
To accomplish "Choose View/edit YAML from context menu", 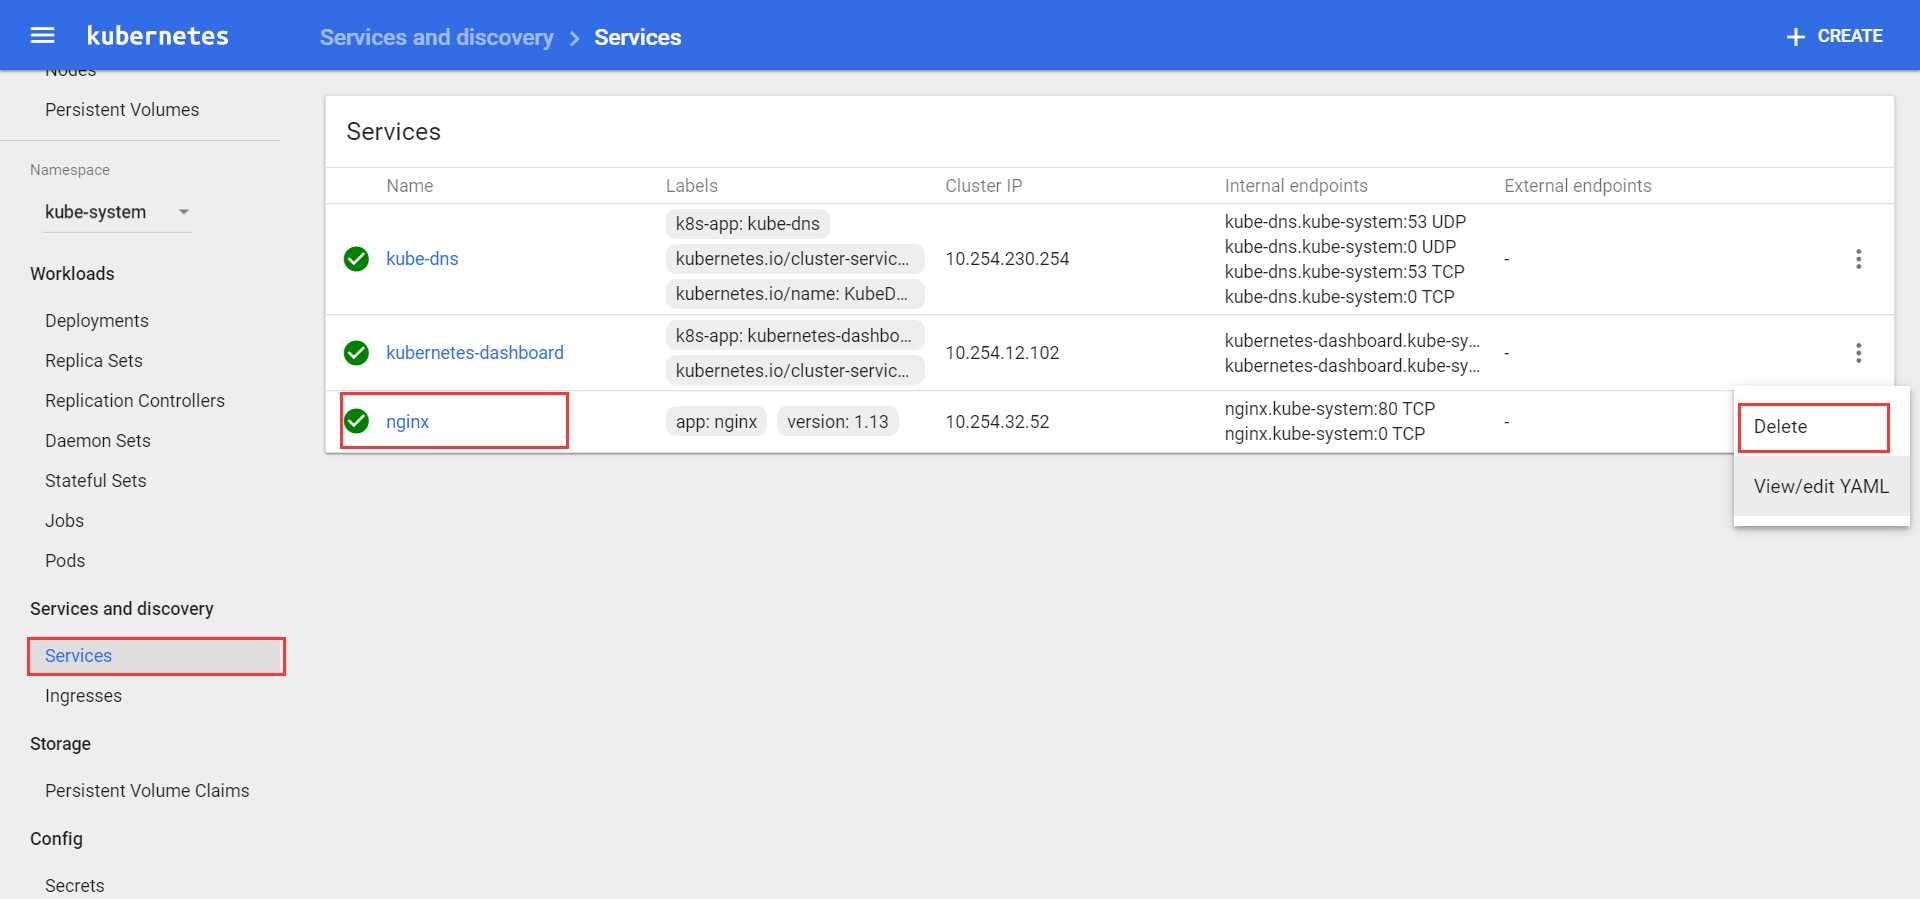I will [1821, 486].
